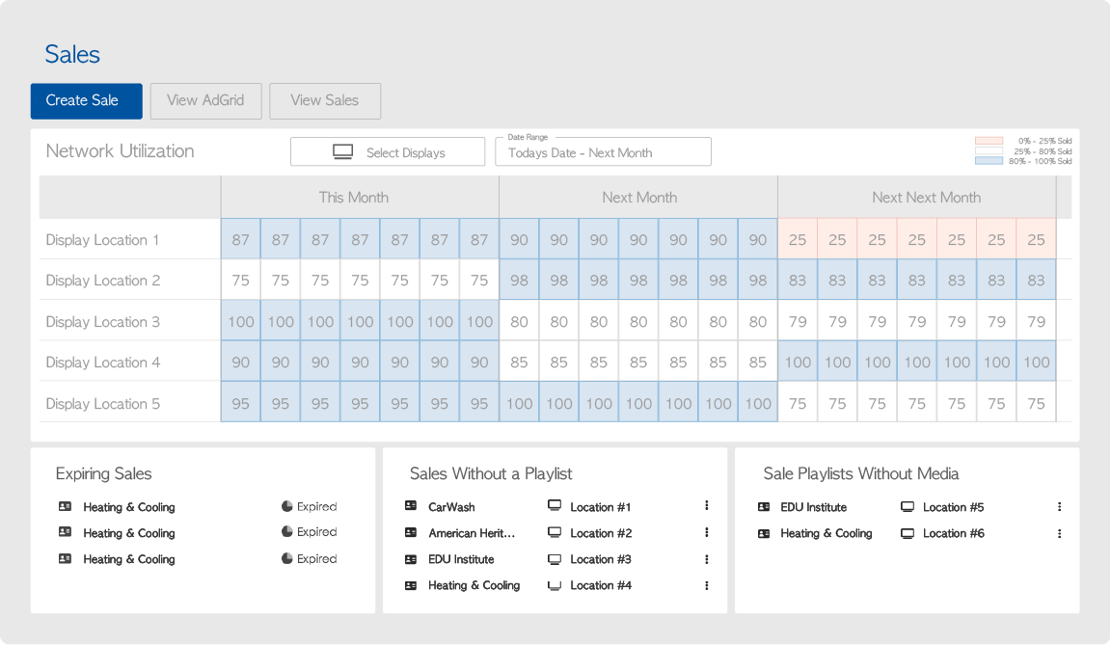Open the American Herit... sale entry
1110x645 pixels.
471,533
